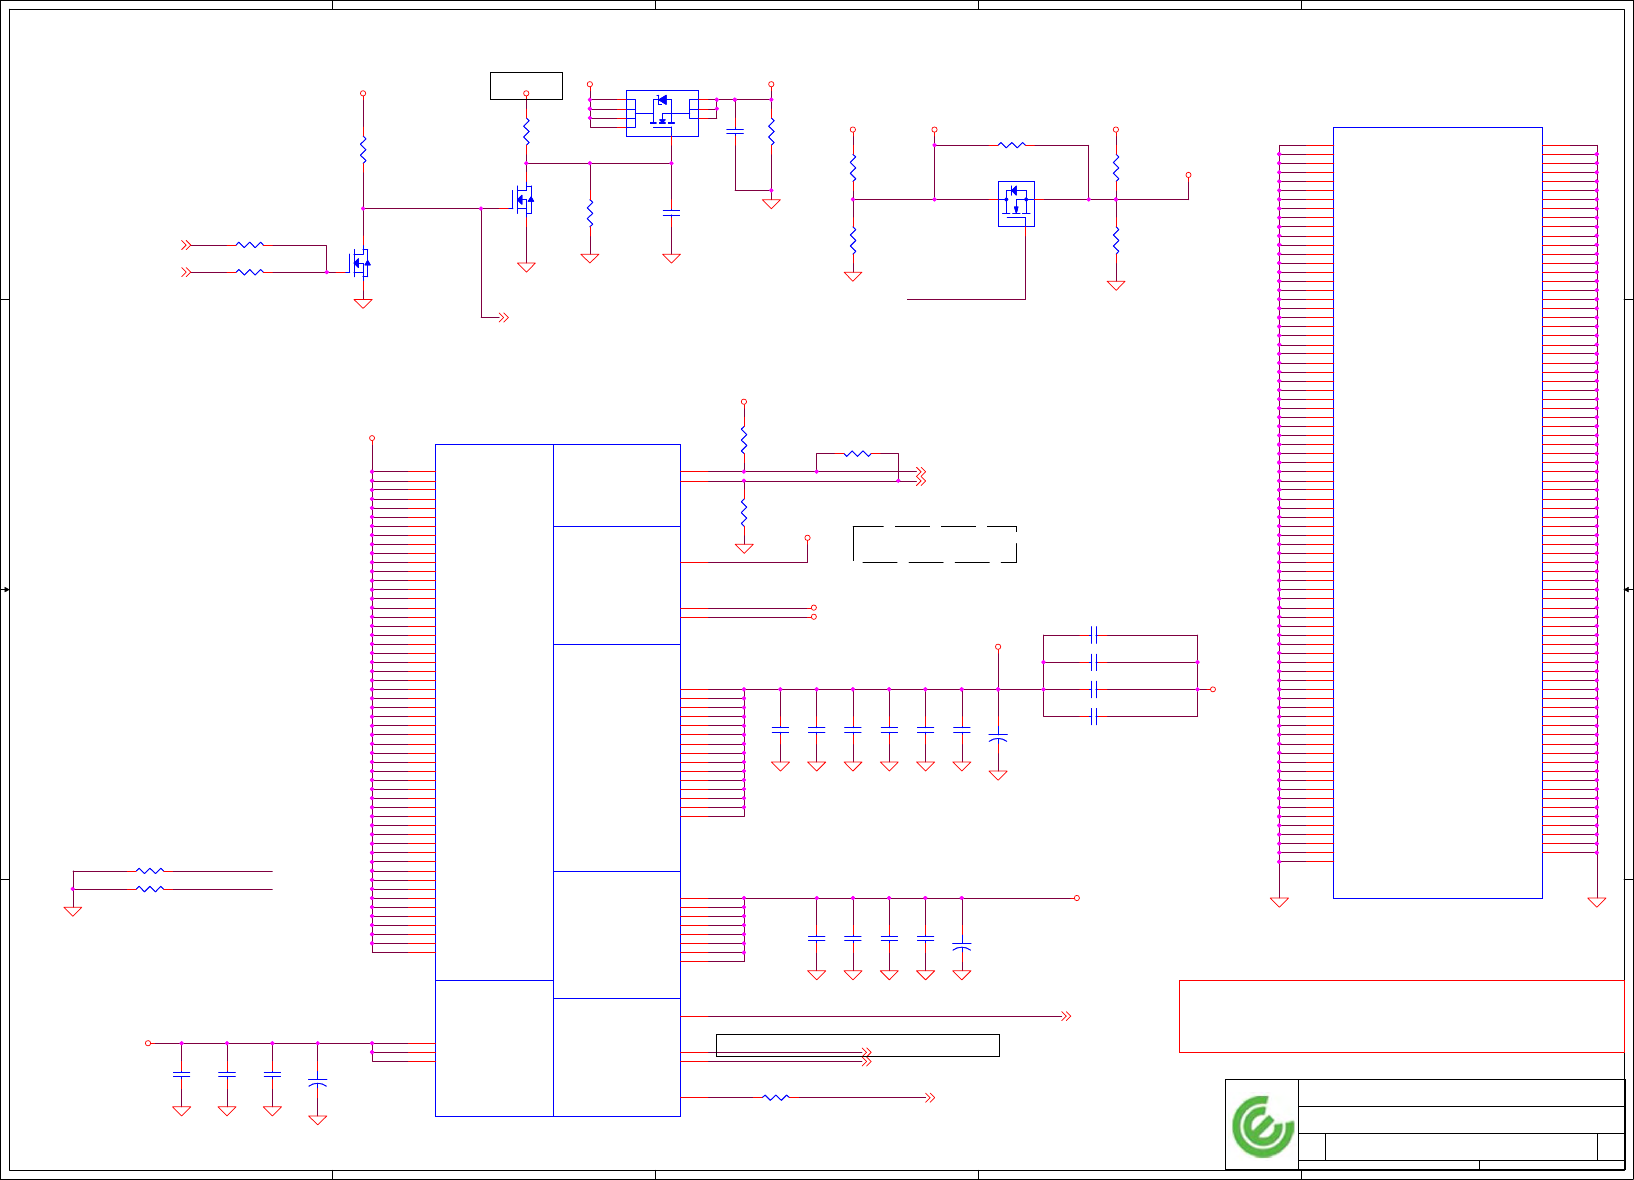Select the N-MOSFET driven by two input resistors
The width and height of the screenshot is (1634, 1180).
pos(361,264)
